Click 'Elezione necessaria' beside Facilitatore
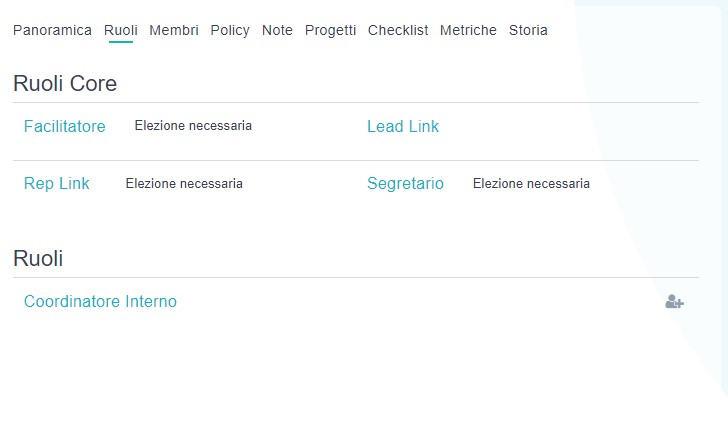Viewport: 728px width, 443px height. pos(193,126)
